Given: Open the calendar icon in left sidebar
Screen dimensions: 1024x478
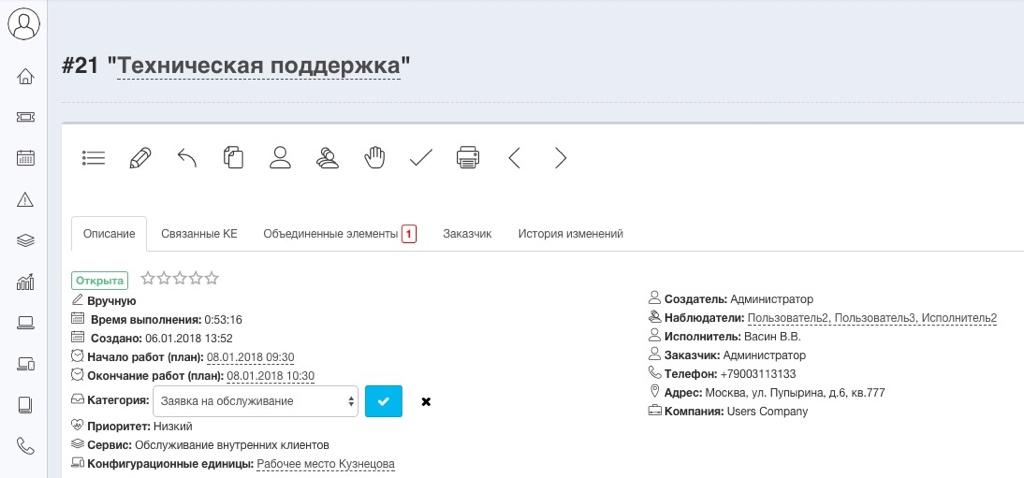Looking at the screenshot, I should click(26, 158).
